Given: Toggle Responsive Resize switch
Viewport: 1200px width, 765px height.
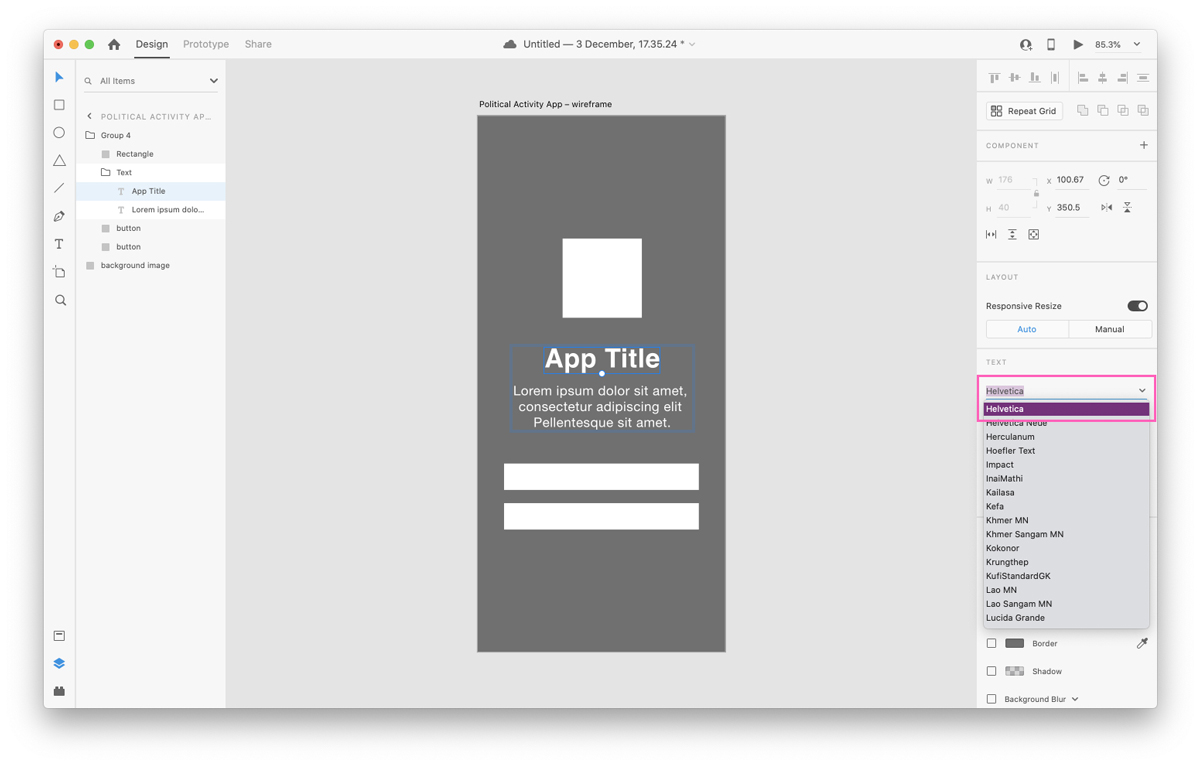Looking at the screenshot, I should [1137, 306].
